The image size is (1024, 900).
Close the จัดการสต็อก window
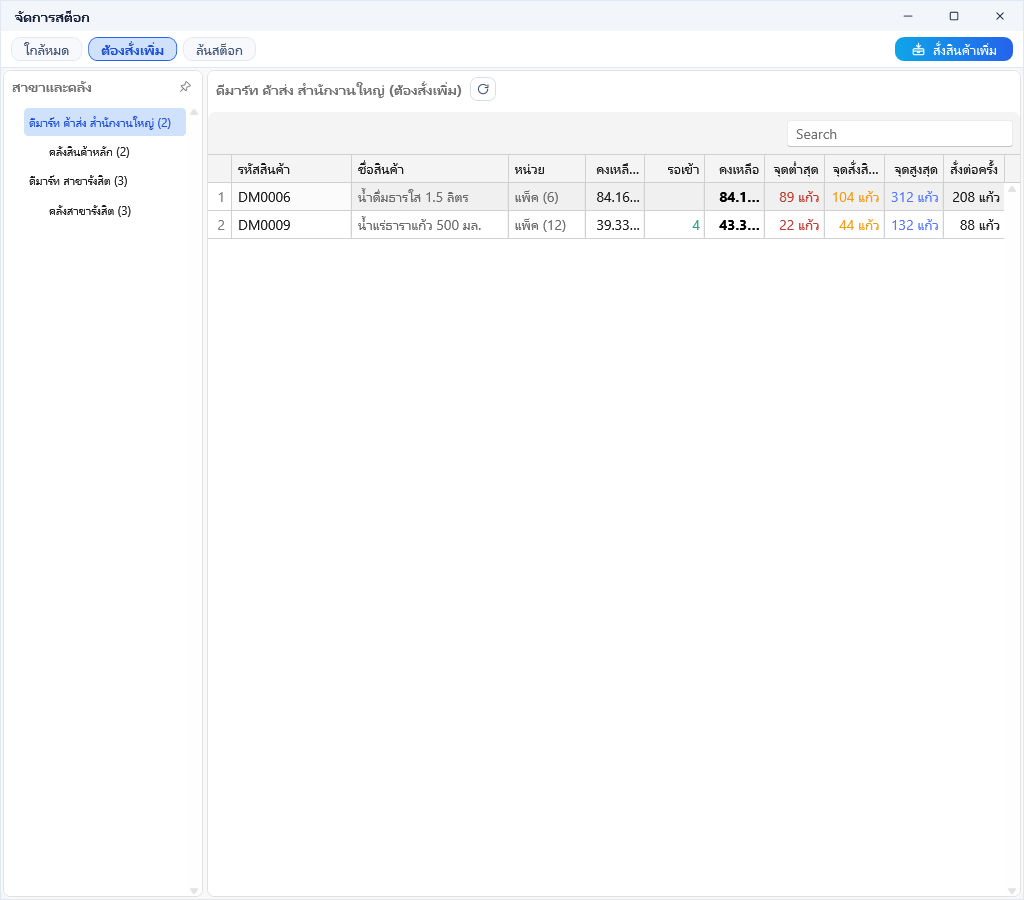999,16
